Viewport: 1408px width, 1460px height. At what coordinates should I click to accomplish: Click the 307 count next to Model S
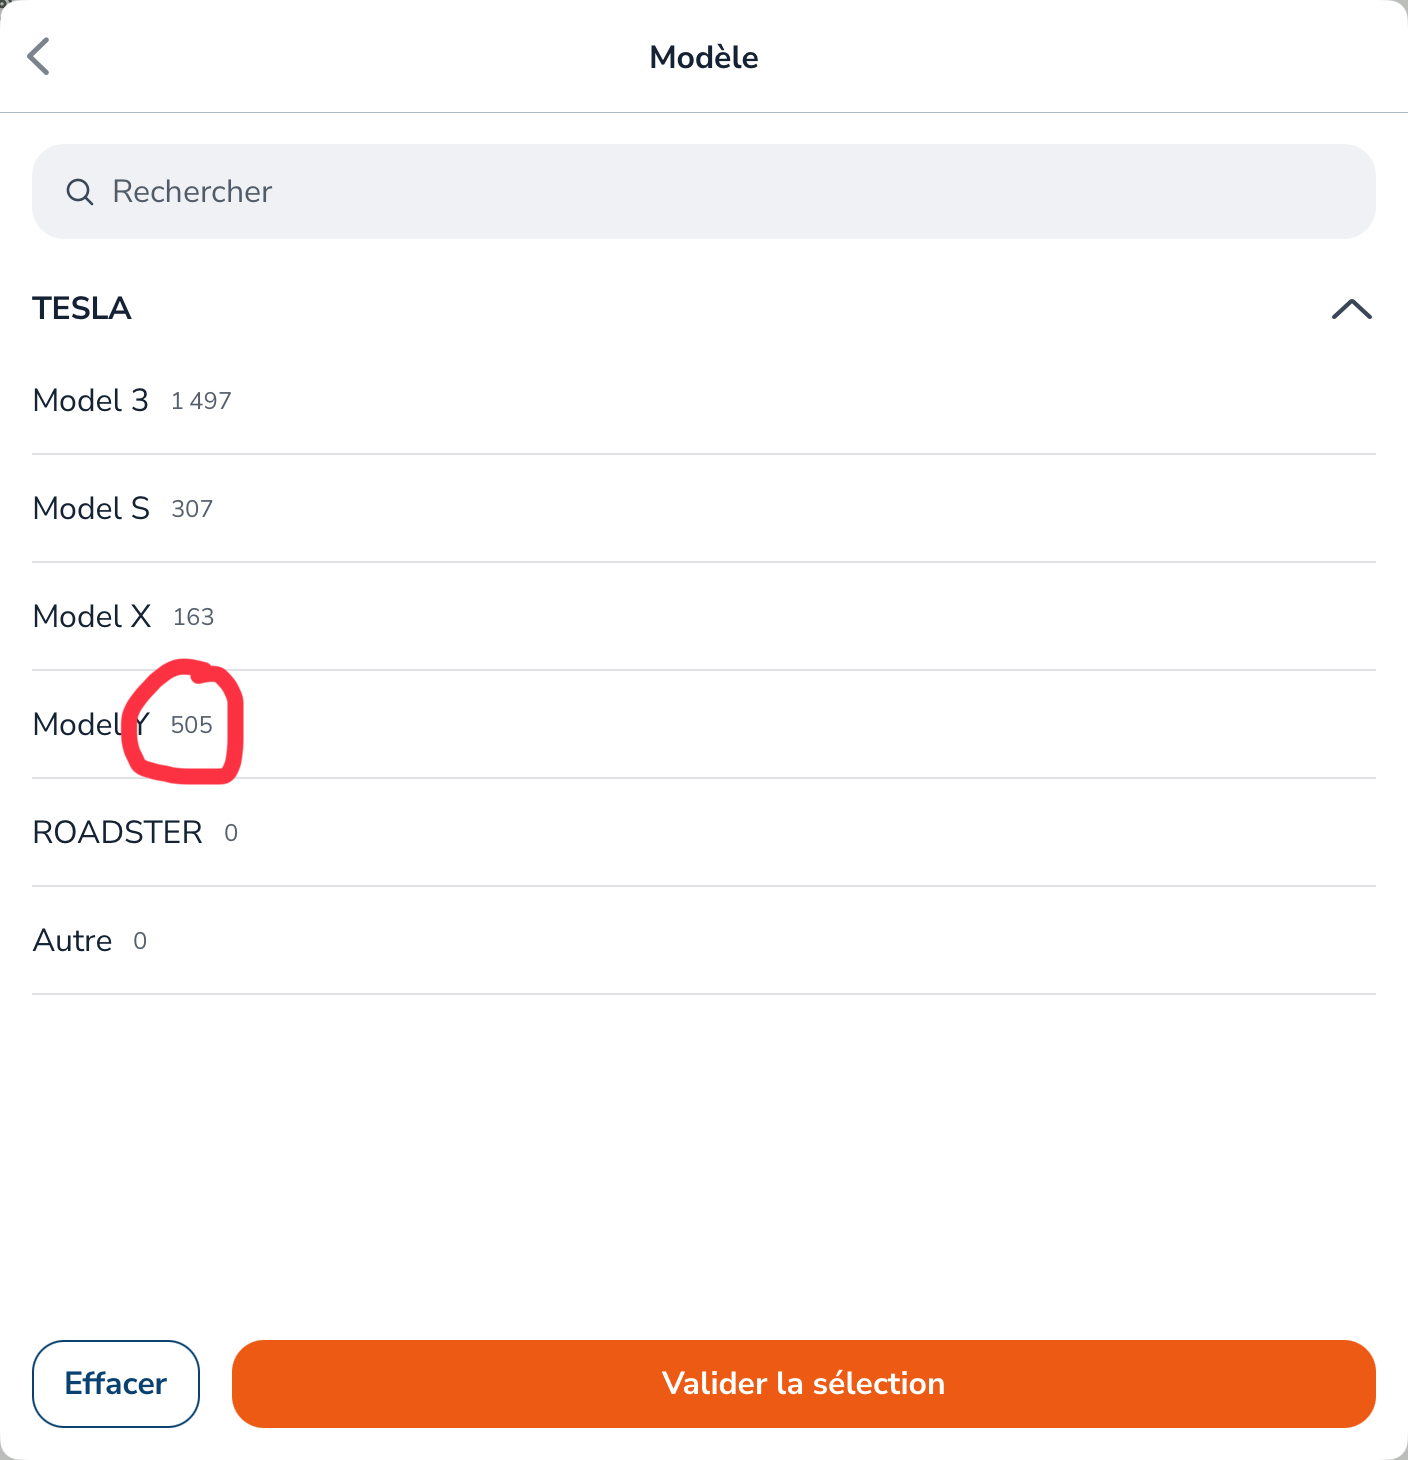pos(192,509)
